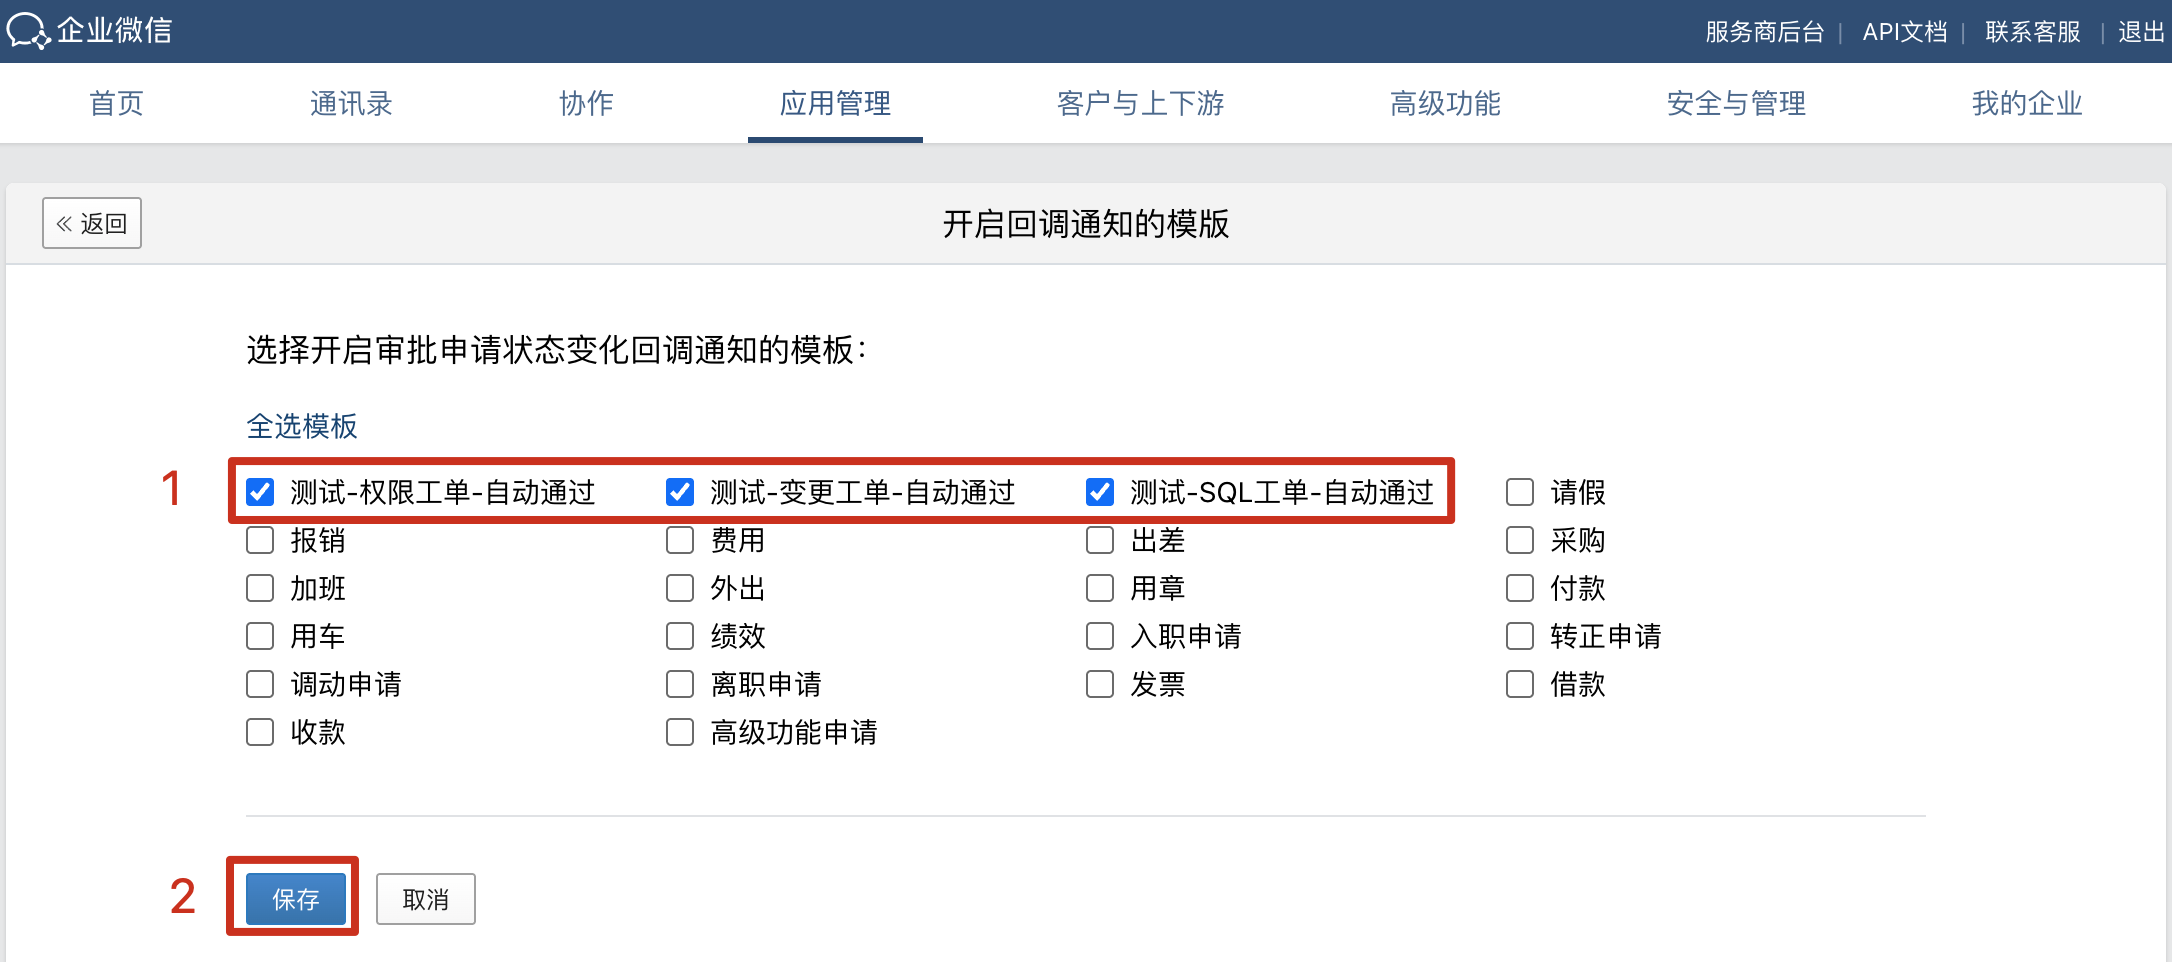Open the 通讯录 tab

pos(351,103)
